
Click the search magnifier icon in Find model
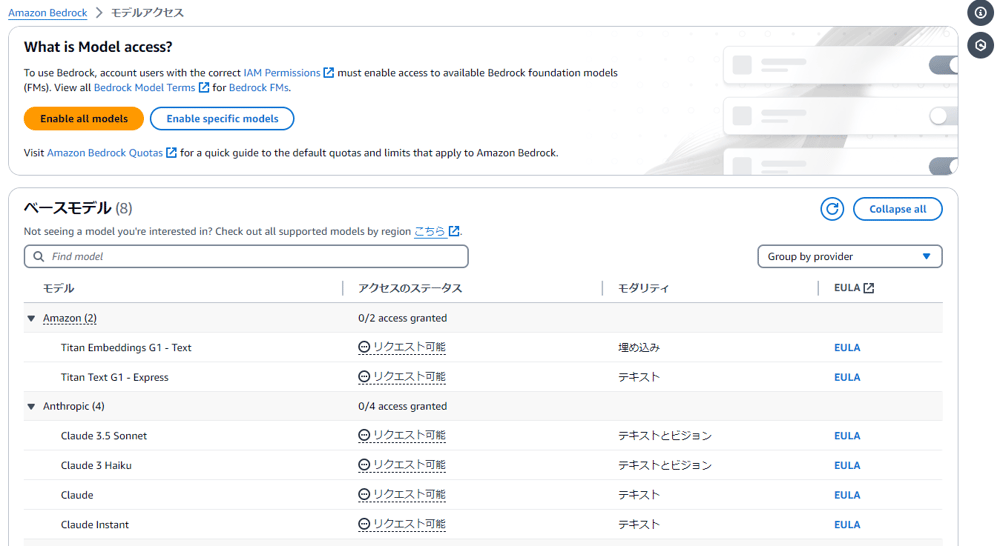39,256
